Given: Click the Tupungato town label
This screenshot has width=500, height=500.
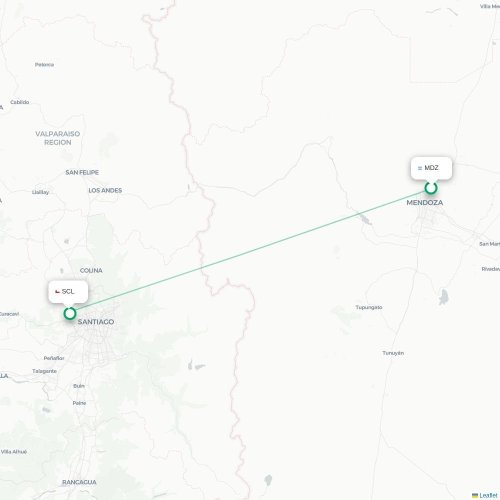Looking at the screenshot, I should (x=369, y=307).
